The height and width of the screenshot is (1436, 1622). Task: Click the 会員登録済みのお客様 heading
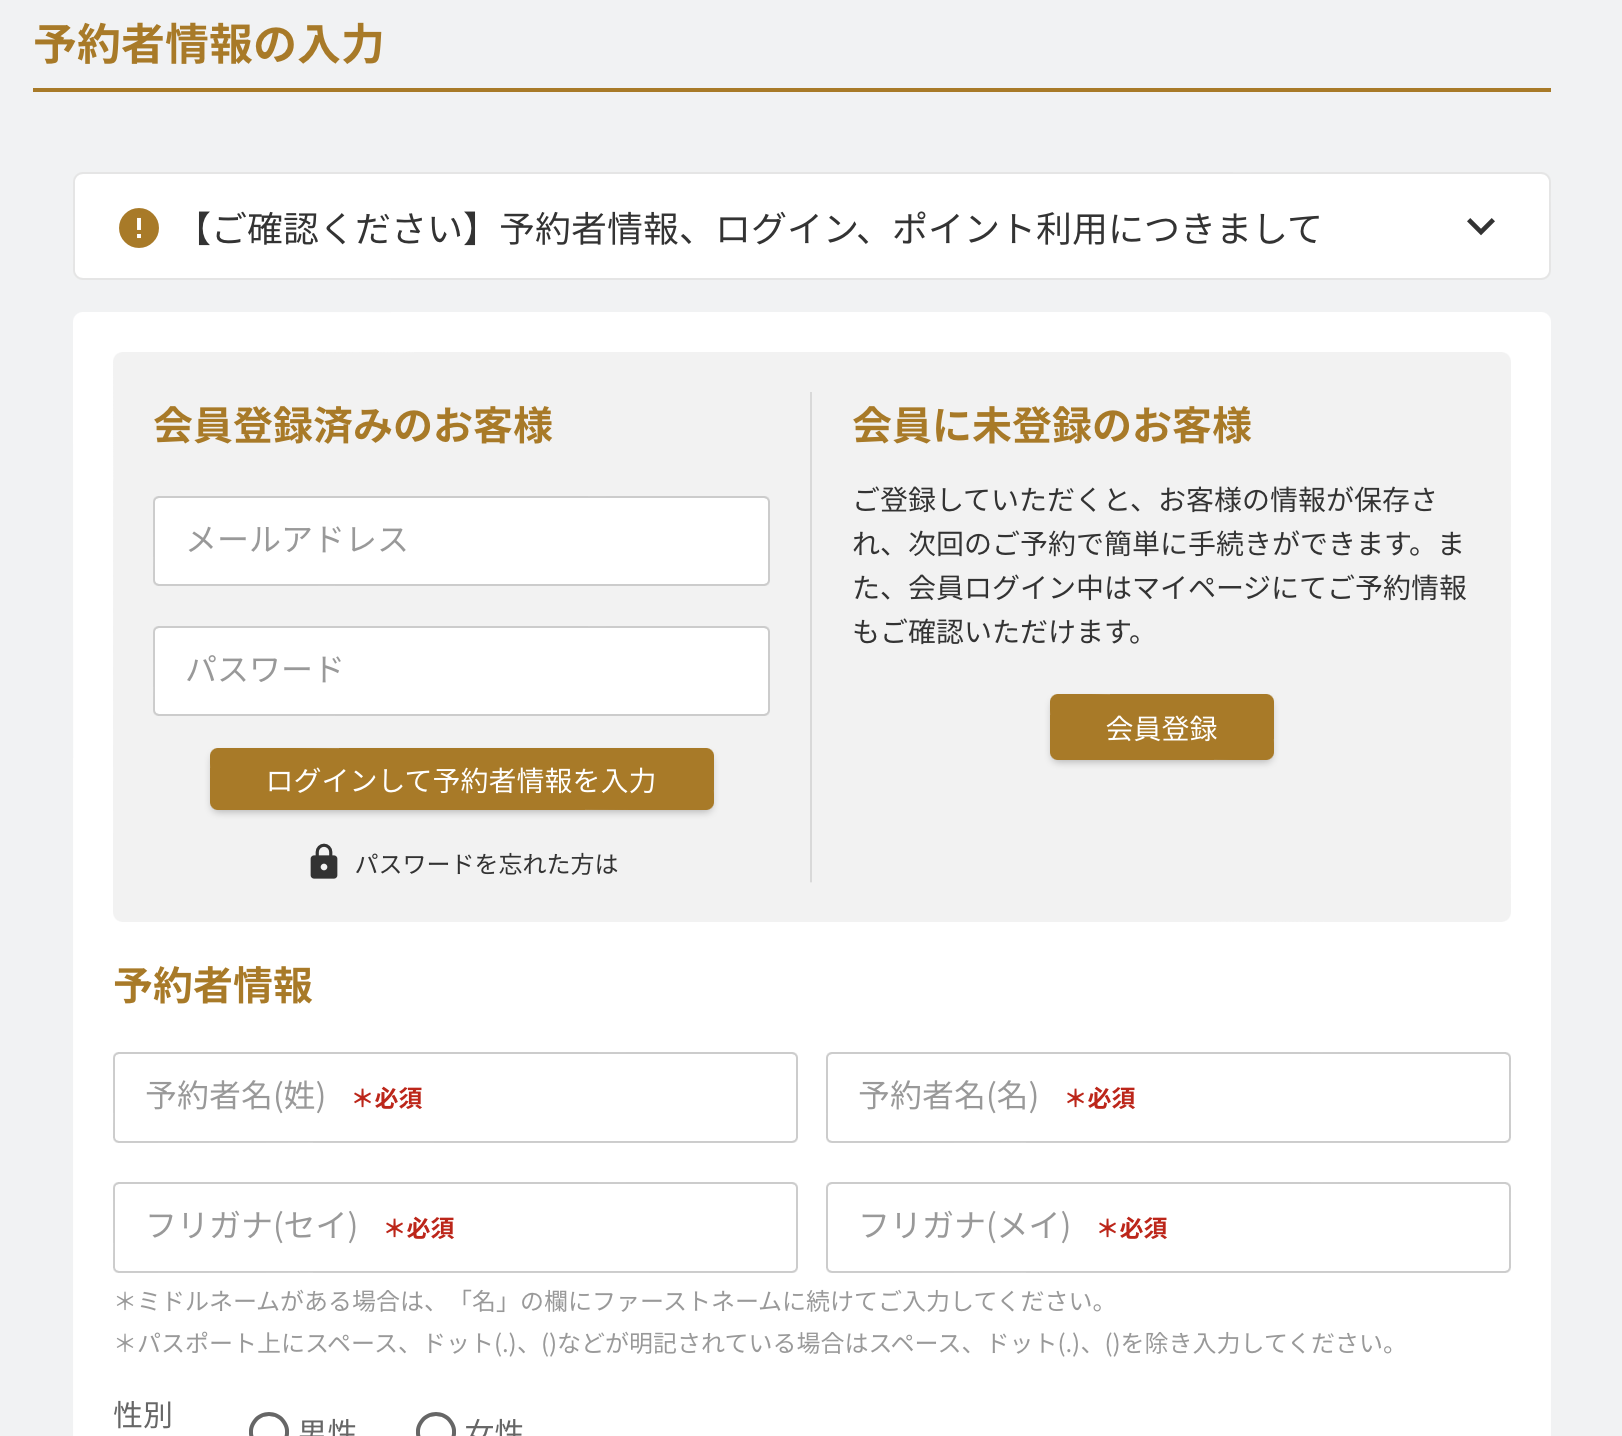coord(353,425)
